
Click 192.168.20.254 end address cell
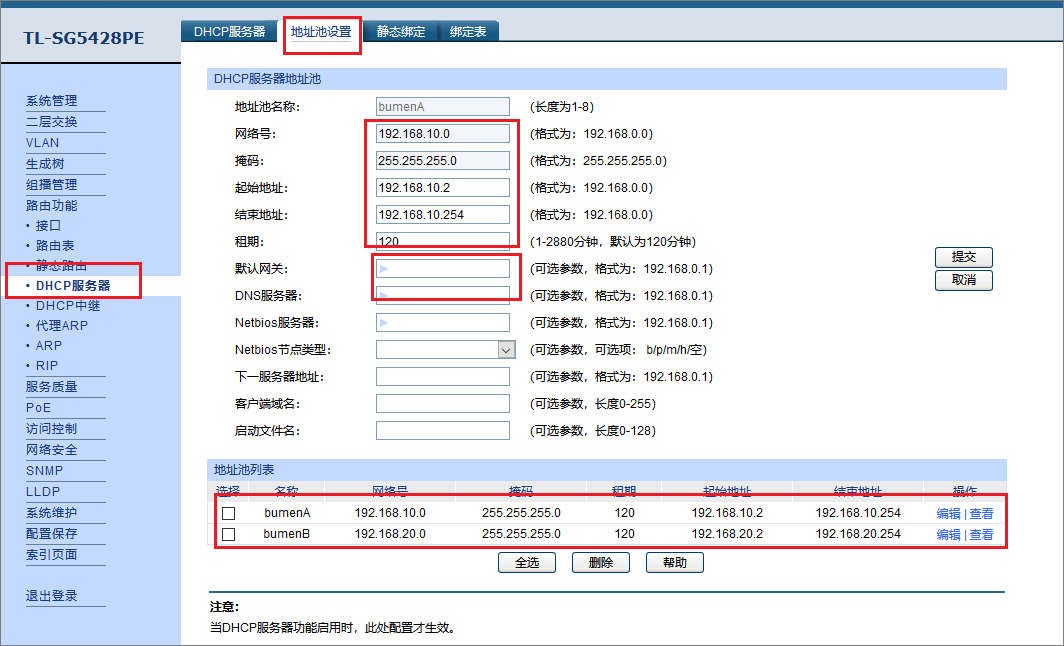click(858, 534)
